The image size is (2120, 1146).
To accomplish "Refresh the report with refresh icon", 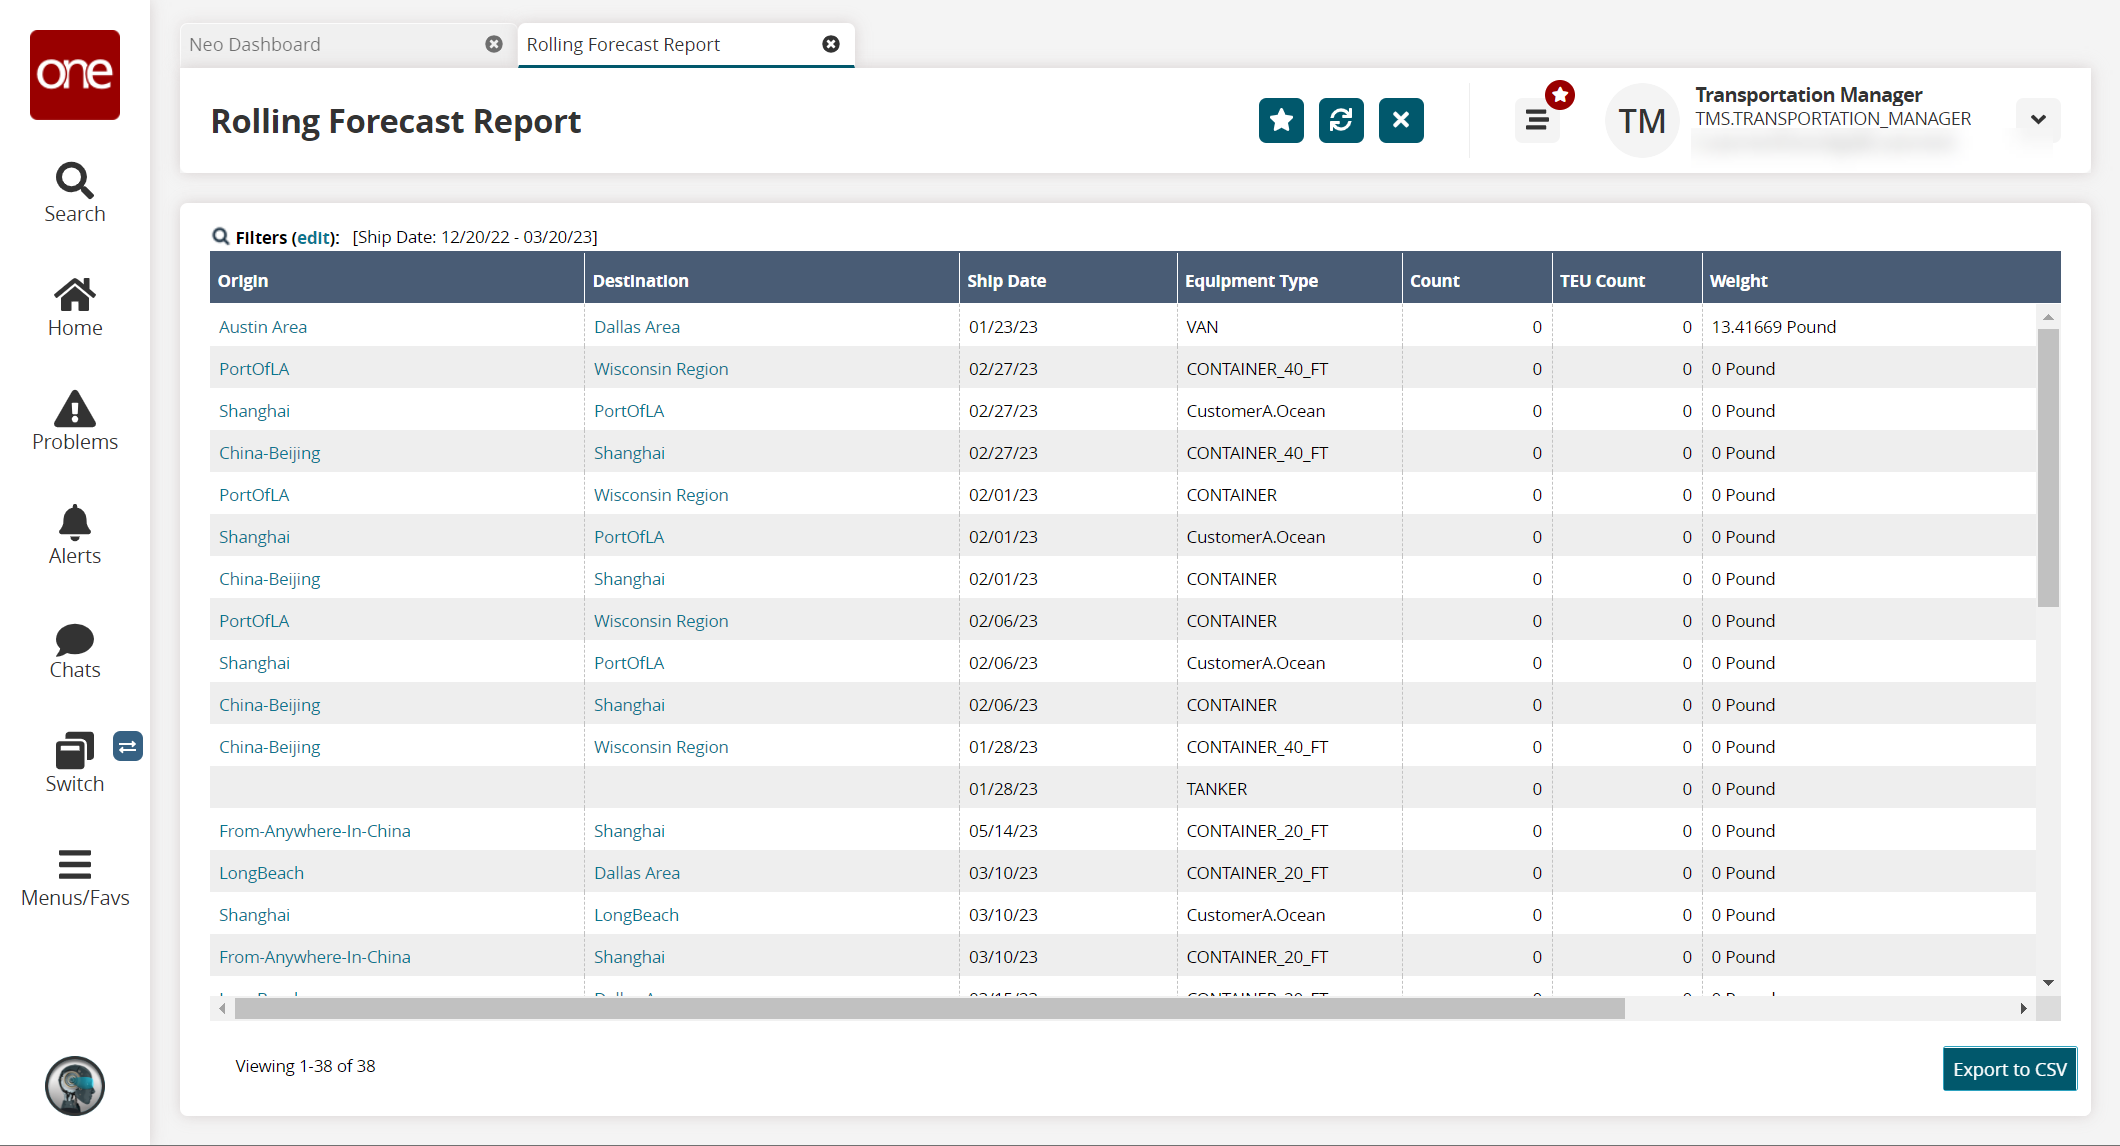I will point(1341,121).
